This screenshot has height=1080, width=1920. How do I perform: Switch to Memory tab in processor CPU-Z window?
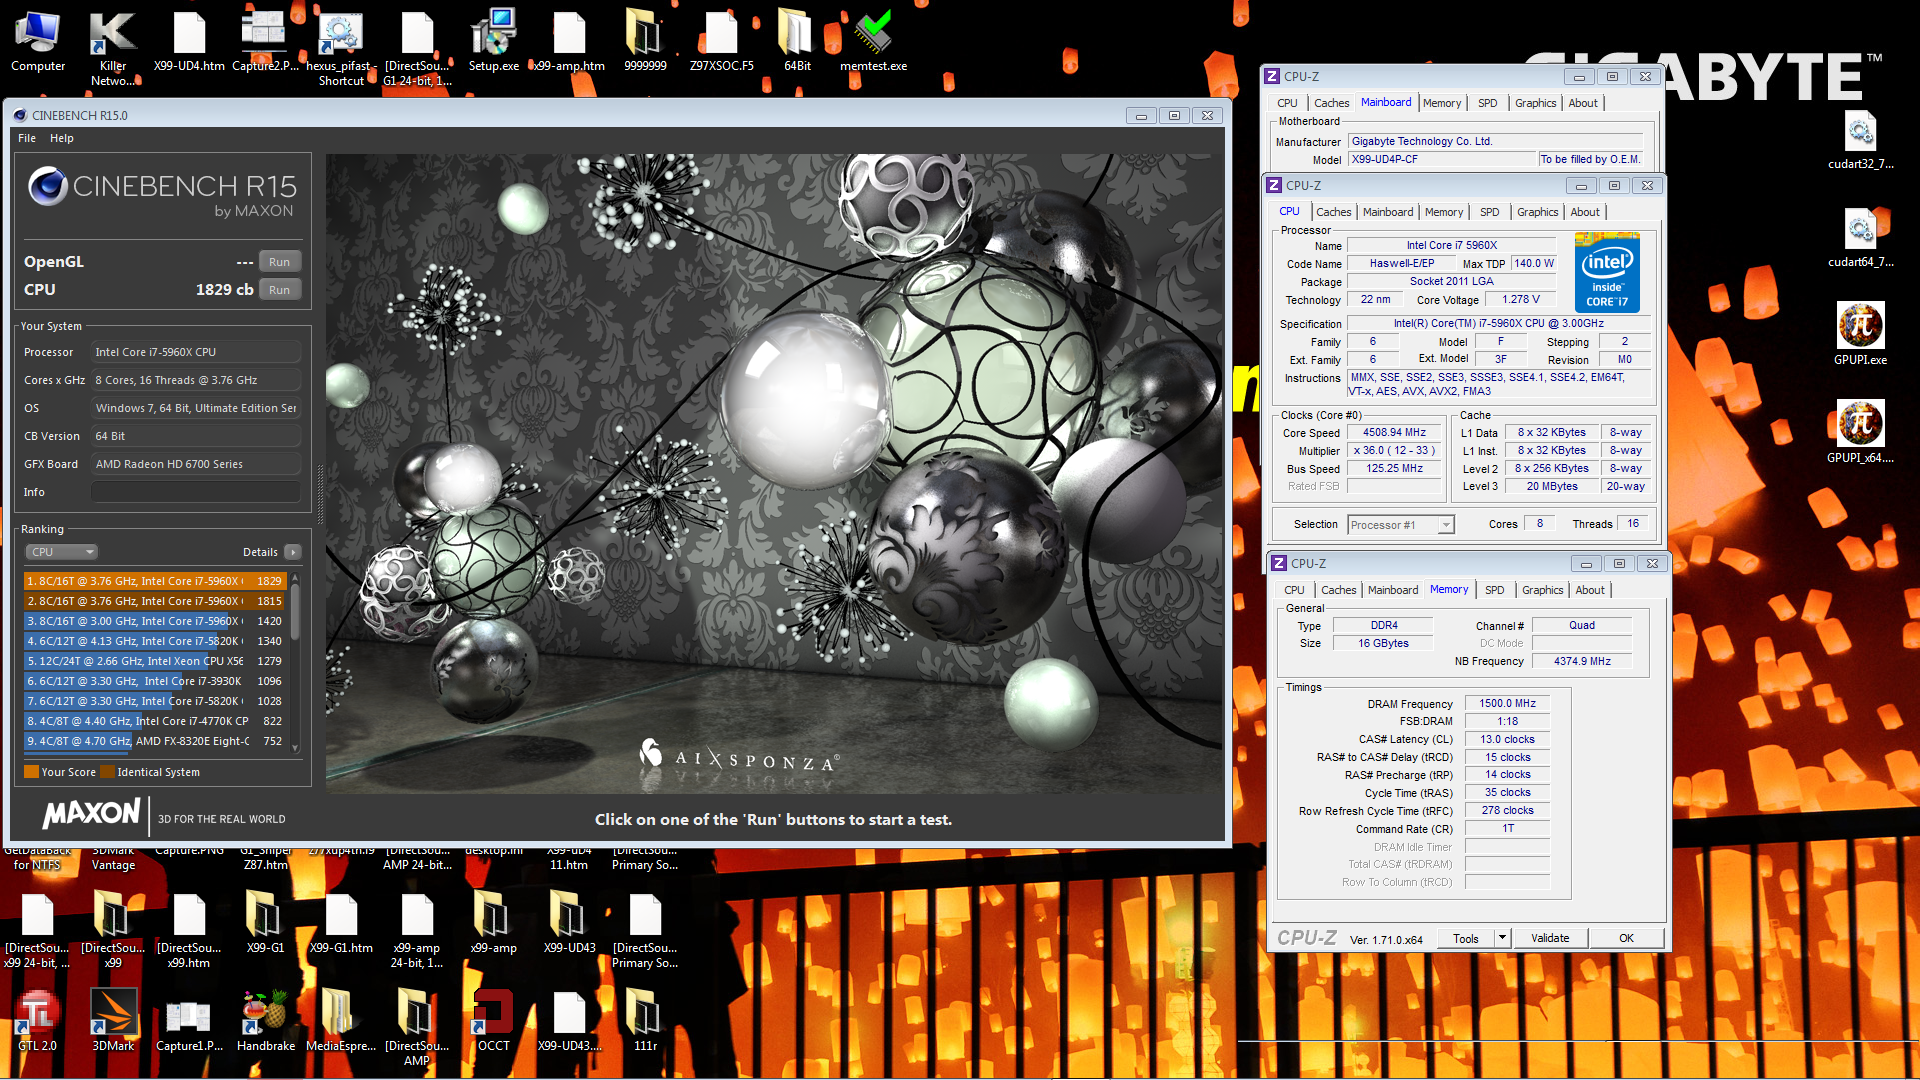pyautogui.click(x=1443, y=212)
